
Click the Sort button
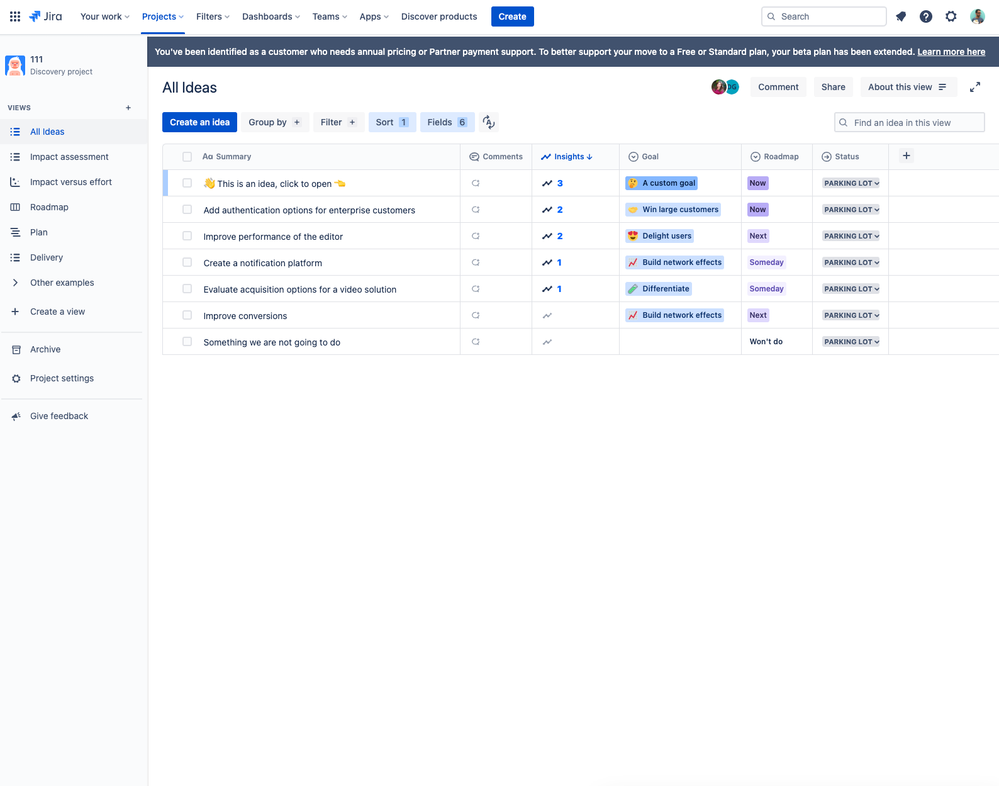pyautogui.click(x=392, y=122)
